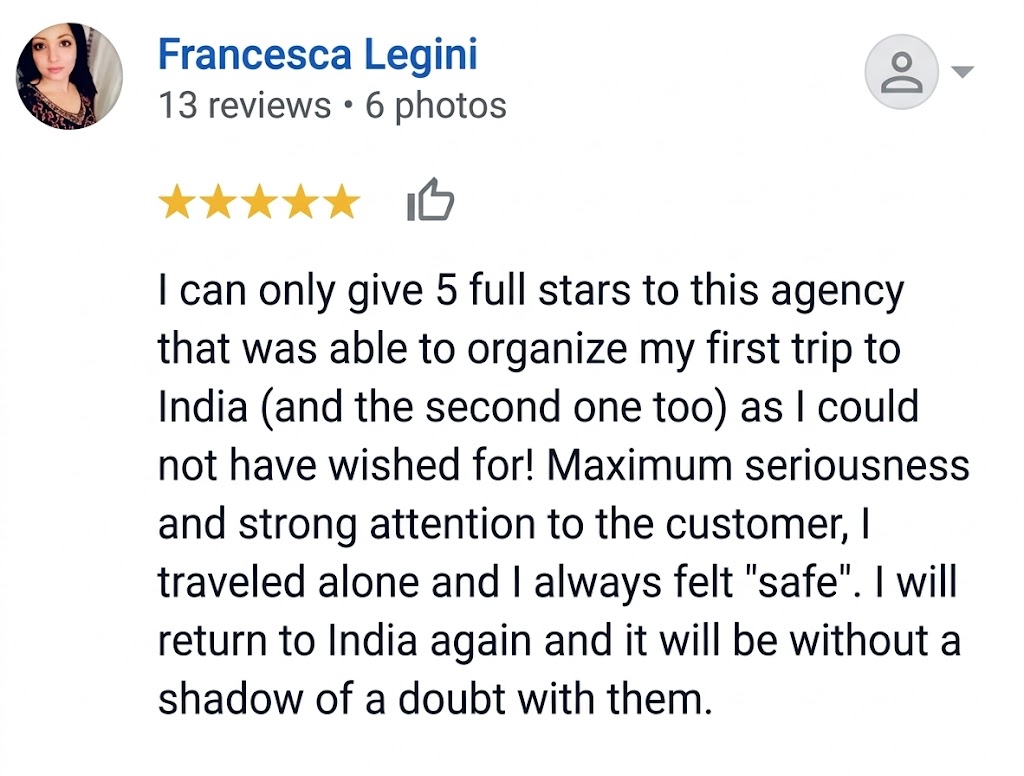The image size is (1024, 776).
Task: Open Francesca Legini's profile name link
Action: (317, 54)
